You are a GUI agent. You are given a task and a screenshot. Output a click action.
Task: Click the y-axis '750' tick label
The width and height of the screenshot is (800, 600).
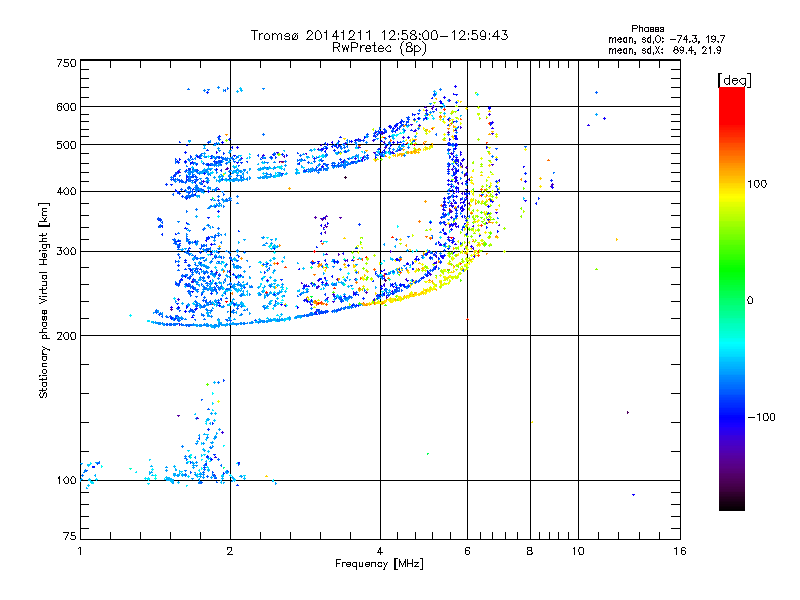66,63
